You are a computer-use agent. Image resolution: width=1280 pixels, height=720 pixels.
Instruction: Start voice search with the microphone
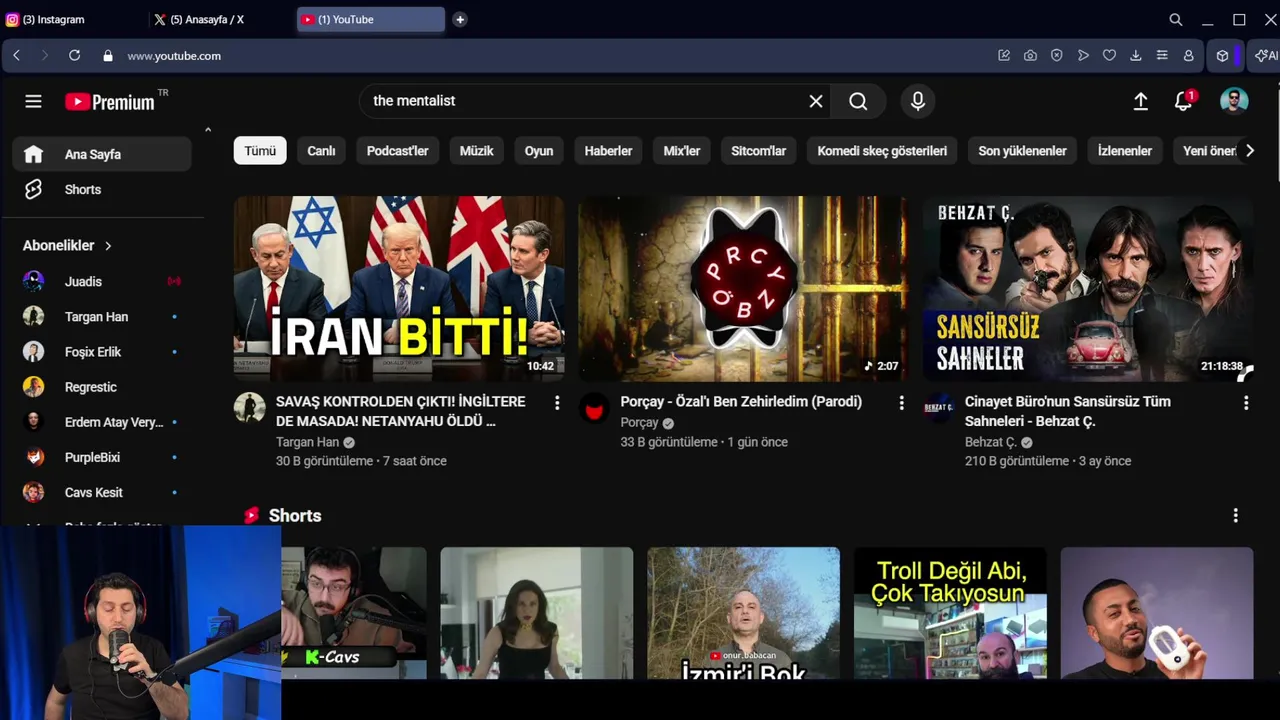tap(918, 101)
